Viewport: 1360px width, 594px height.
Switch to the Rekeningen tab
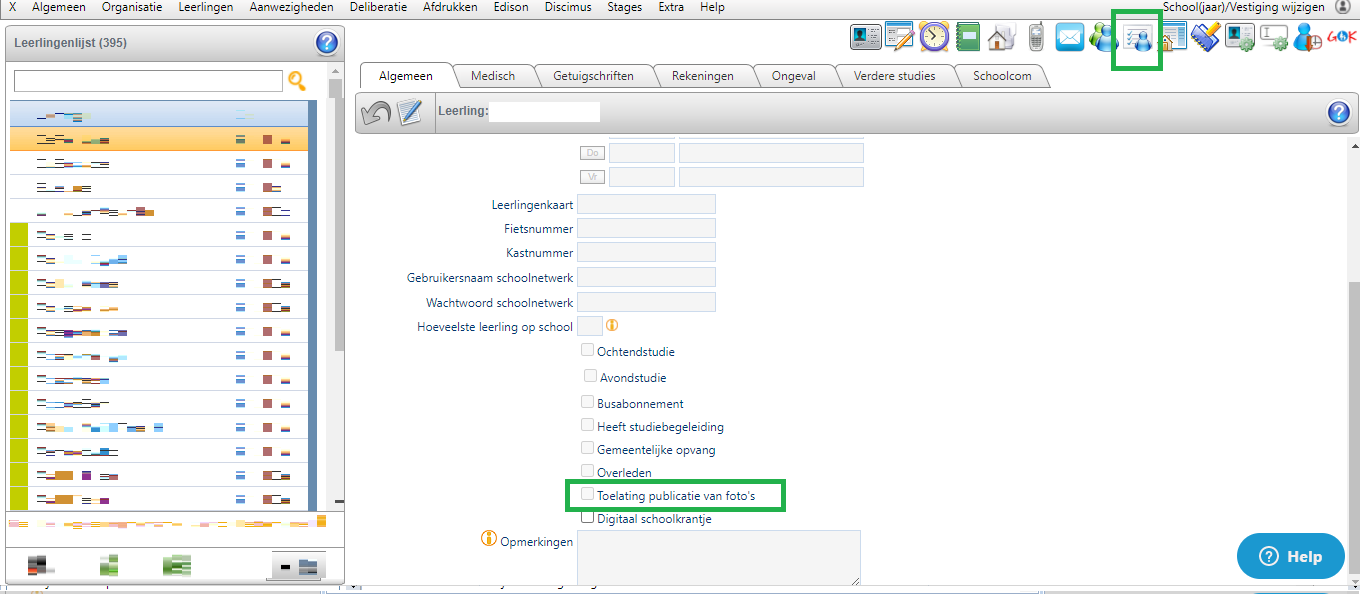[x=702, y=76]
